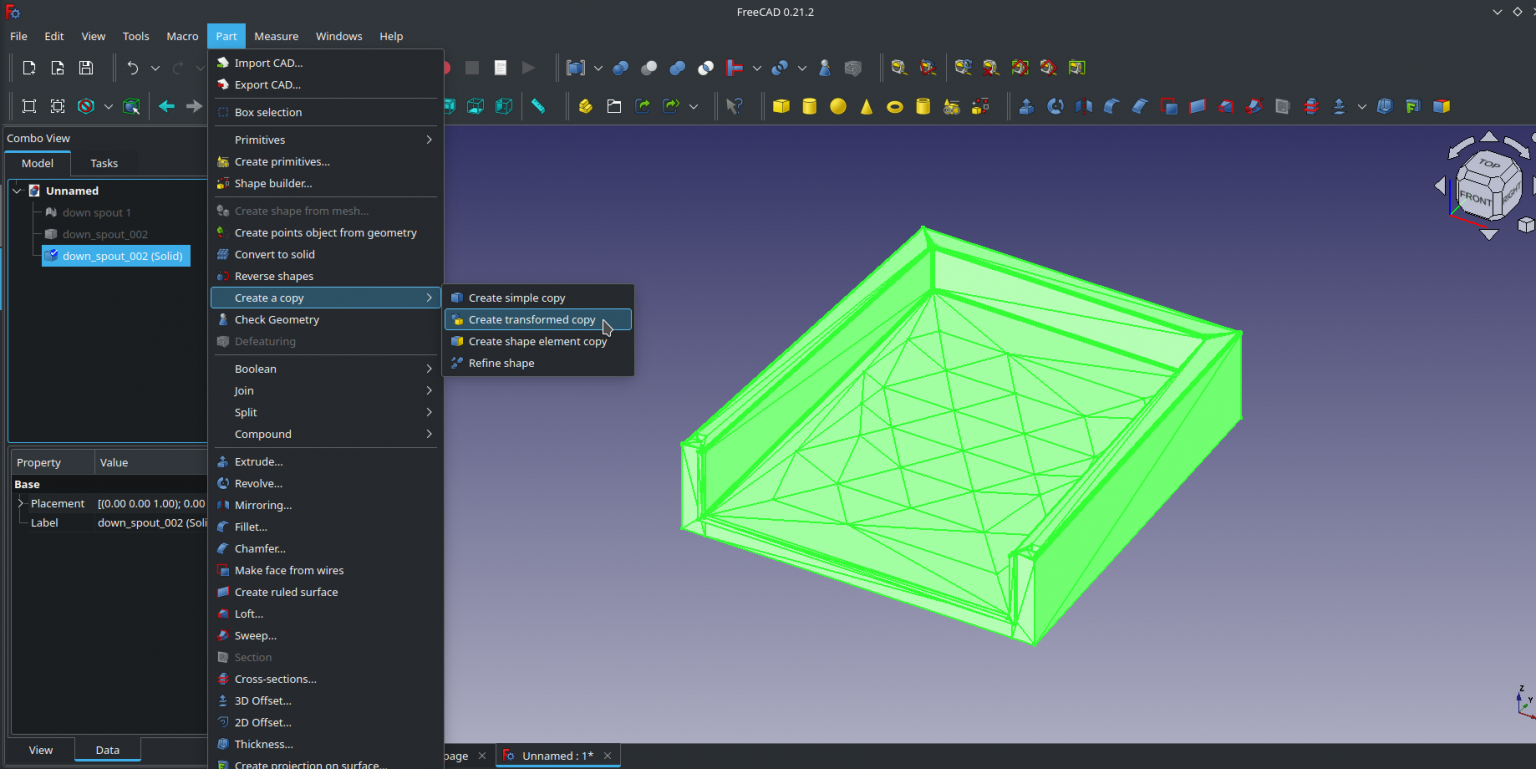Switch to the View property tab
Image resolution: width=1536 pixels, height=769 pixels.
point(41,750)
